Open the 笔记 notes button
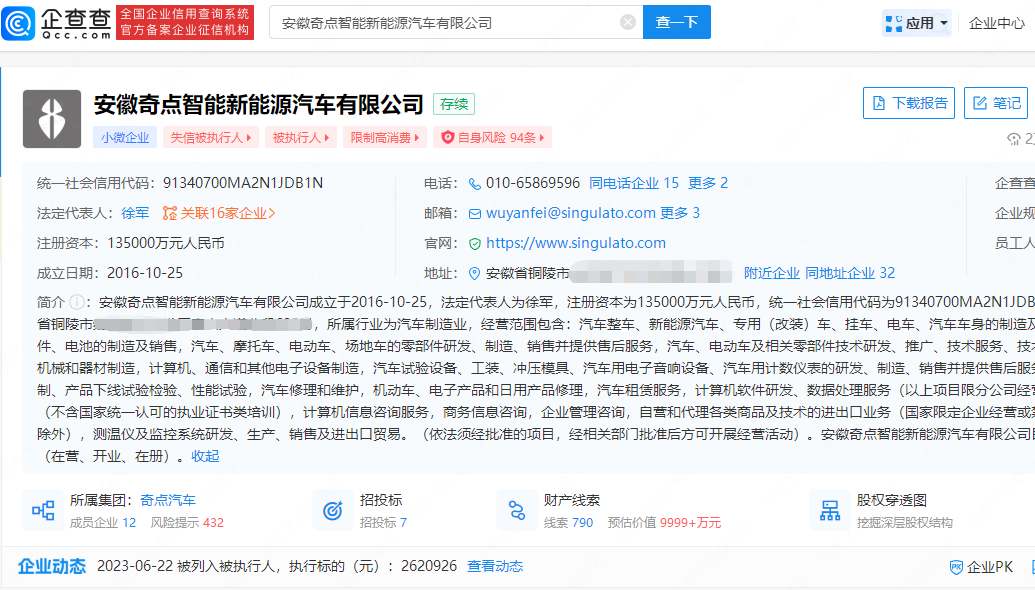 pos(996,103)
